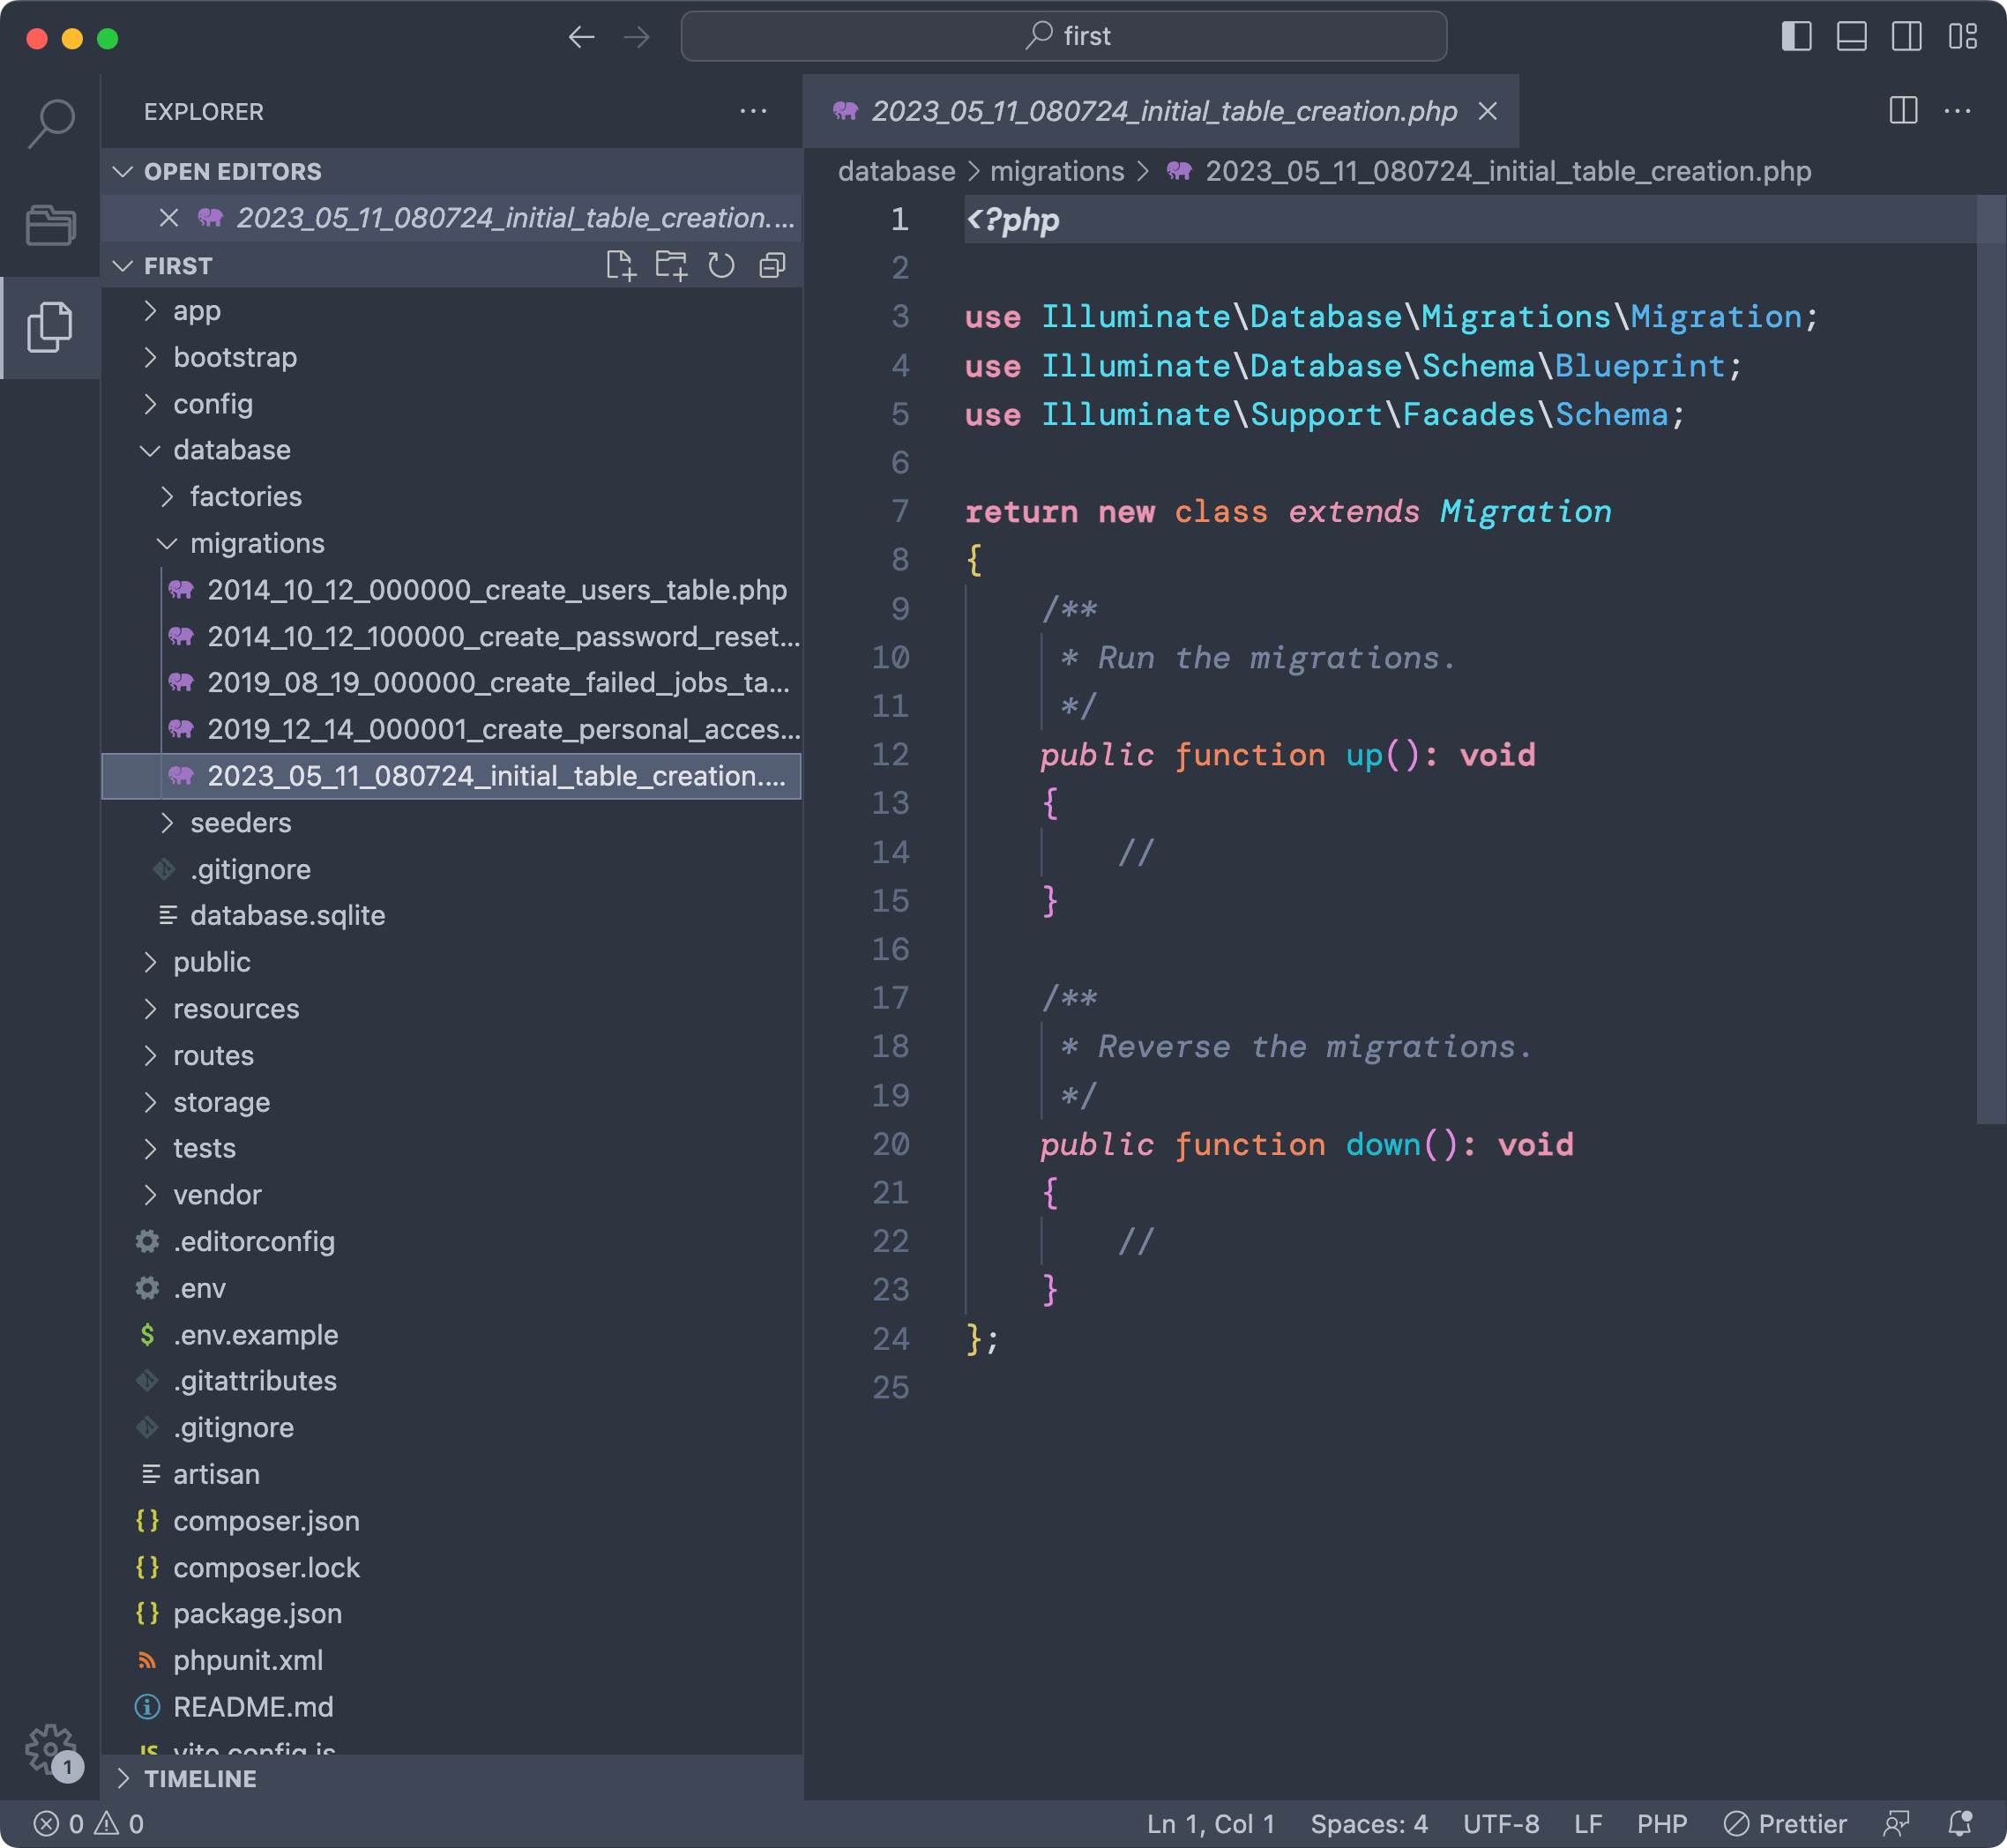Viewport: 2007px width, 1848px height.
Task: Select the initial_table_creation.php editor tab
Action: click(x=1162, y=111)
